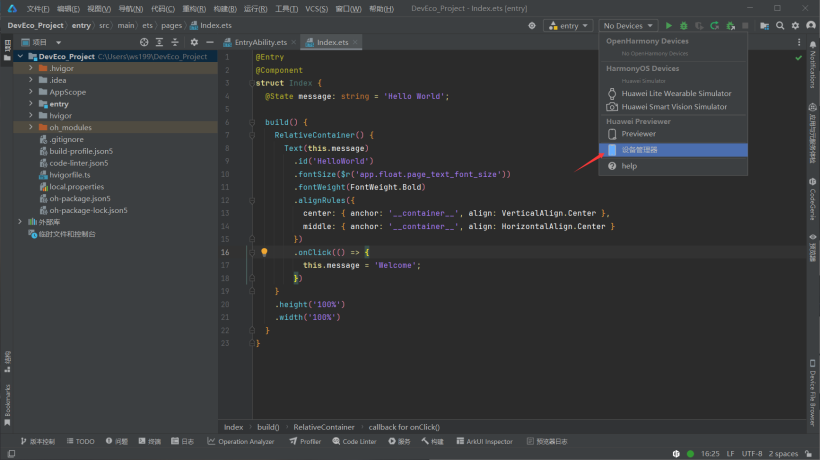This screenshot has height=460, width=820.
Task: Select Huawei Lite Wearable Simulator
Action: (x=673, y=94)
